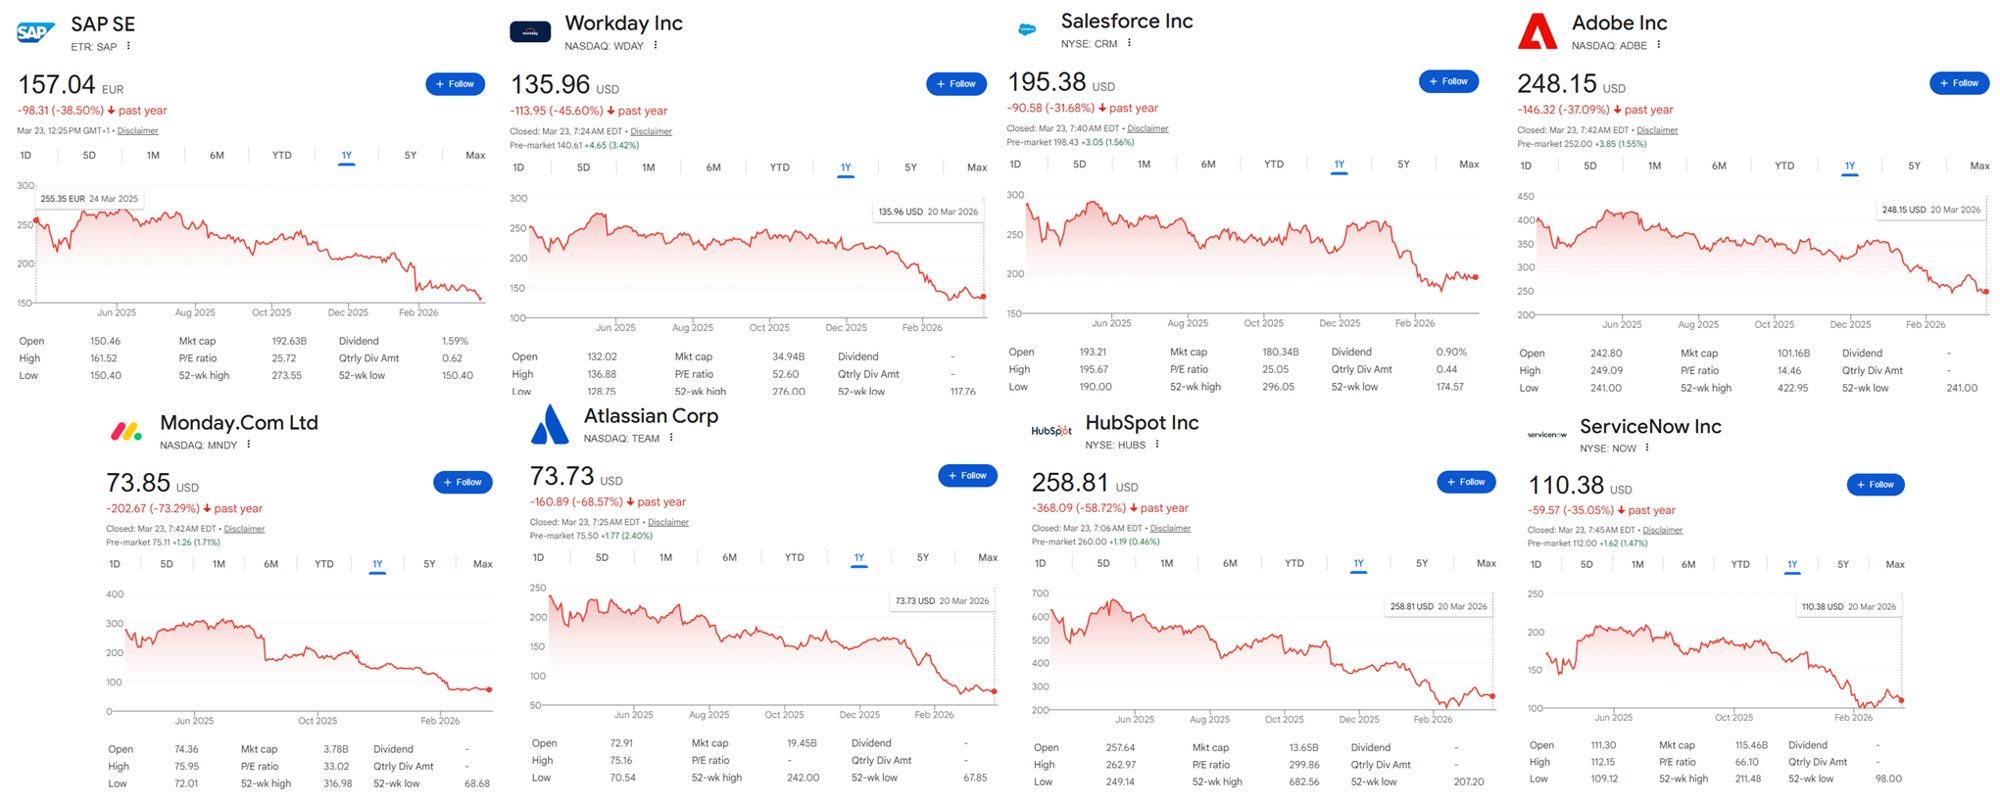2000x803 pixels.
Task: Toggle Follow for SAP SE
Action: 455,84
